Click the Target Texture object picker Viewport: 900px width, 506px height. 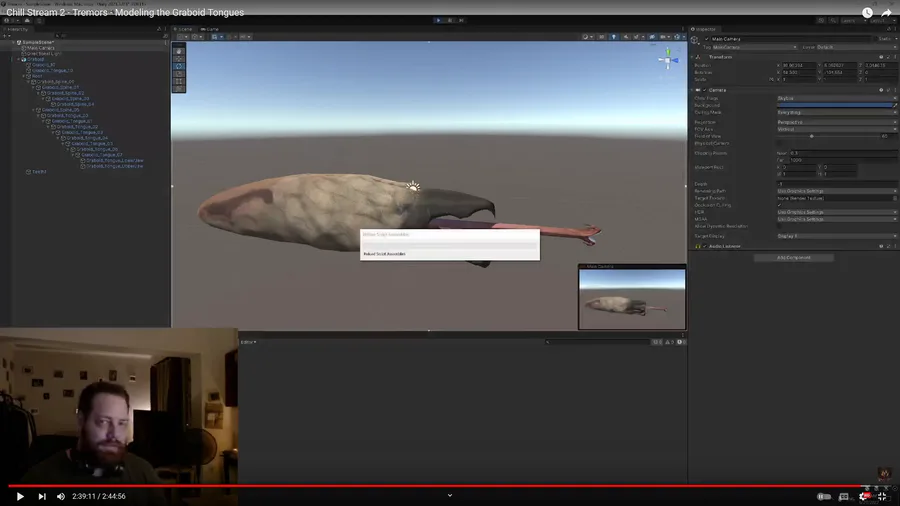pos(895,198)
